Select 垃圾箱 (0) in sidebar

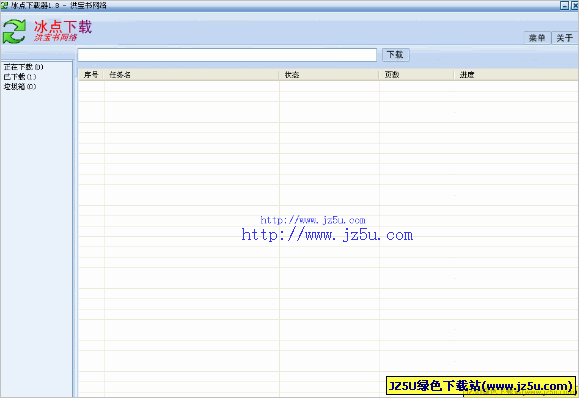(20, 86)
